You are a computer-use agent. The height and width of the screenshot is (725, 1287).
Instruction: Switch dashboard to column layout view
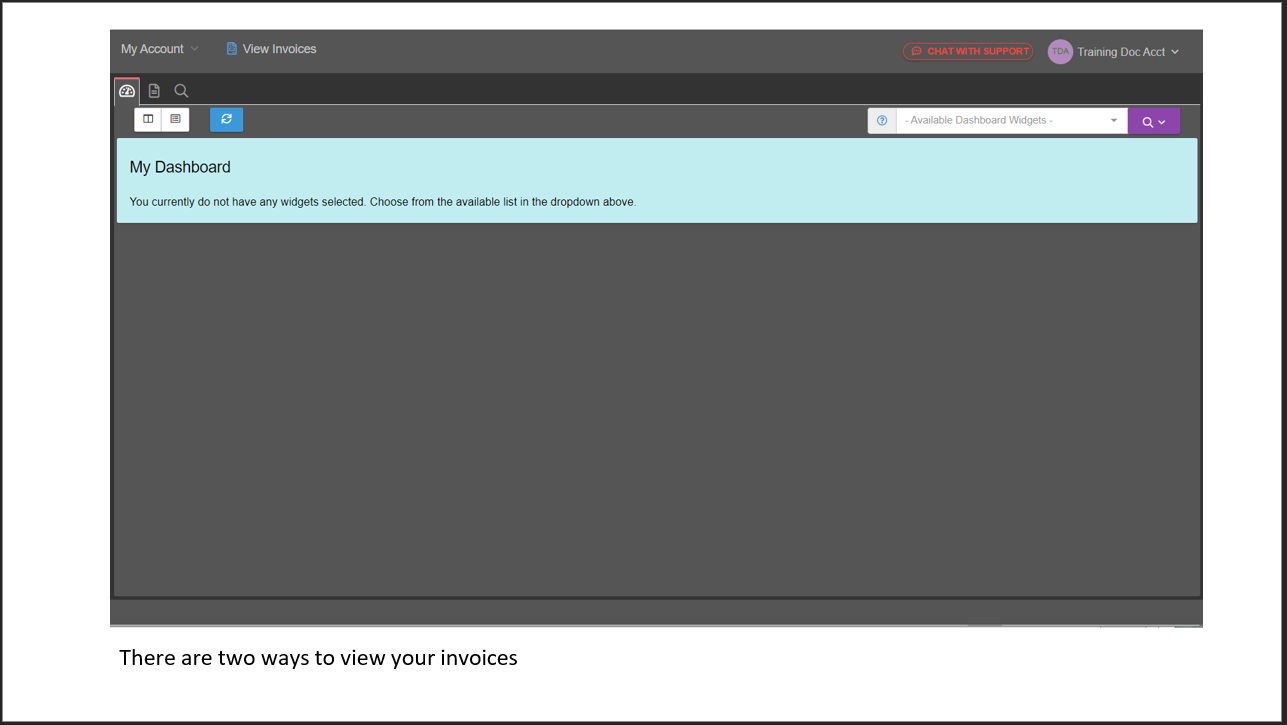[x=148, y=120]
